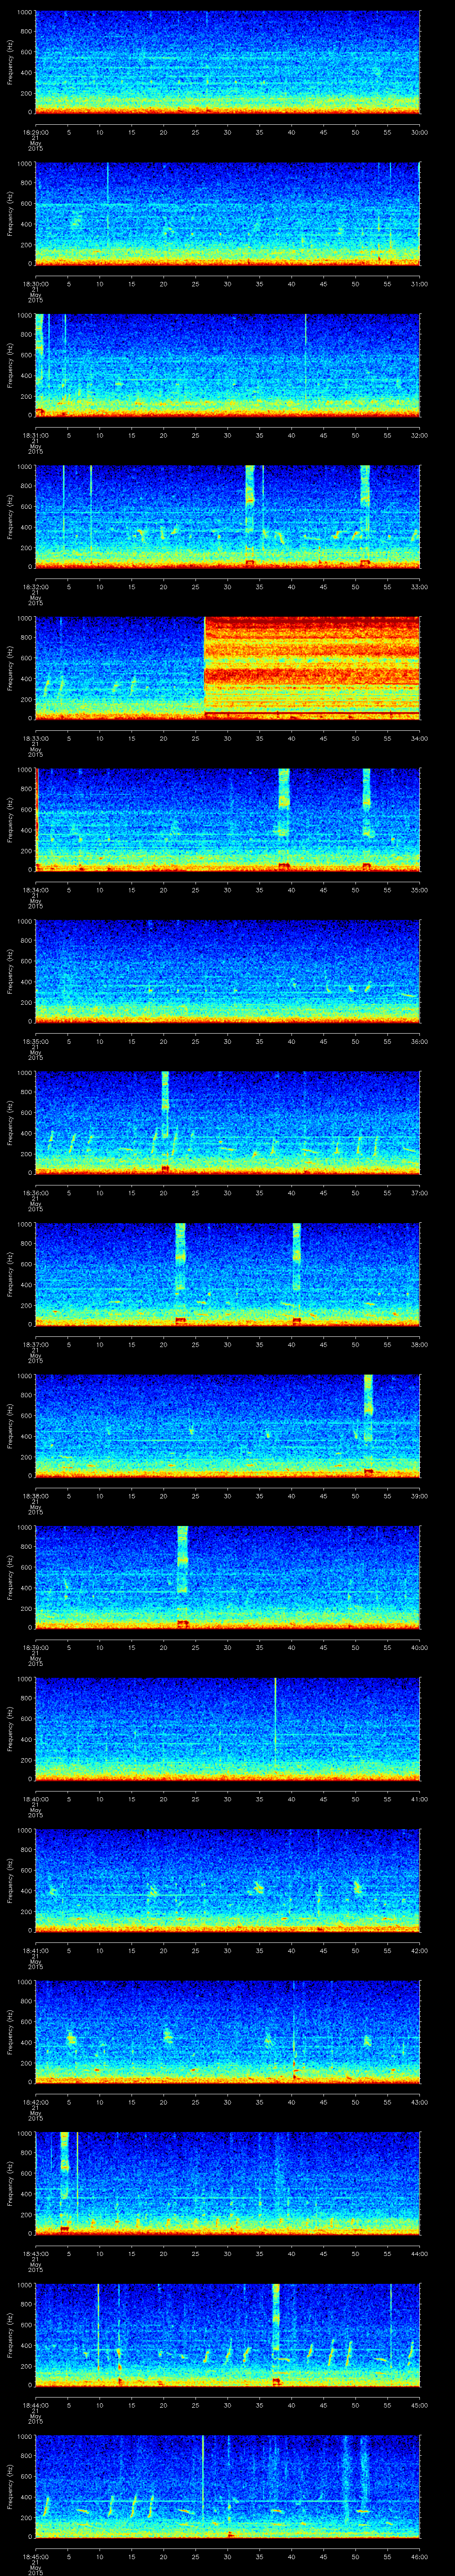Select the spectrogram panel beginning at 18:30:00

point(228,214)
